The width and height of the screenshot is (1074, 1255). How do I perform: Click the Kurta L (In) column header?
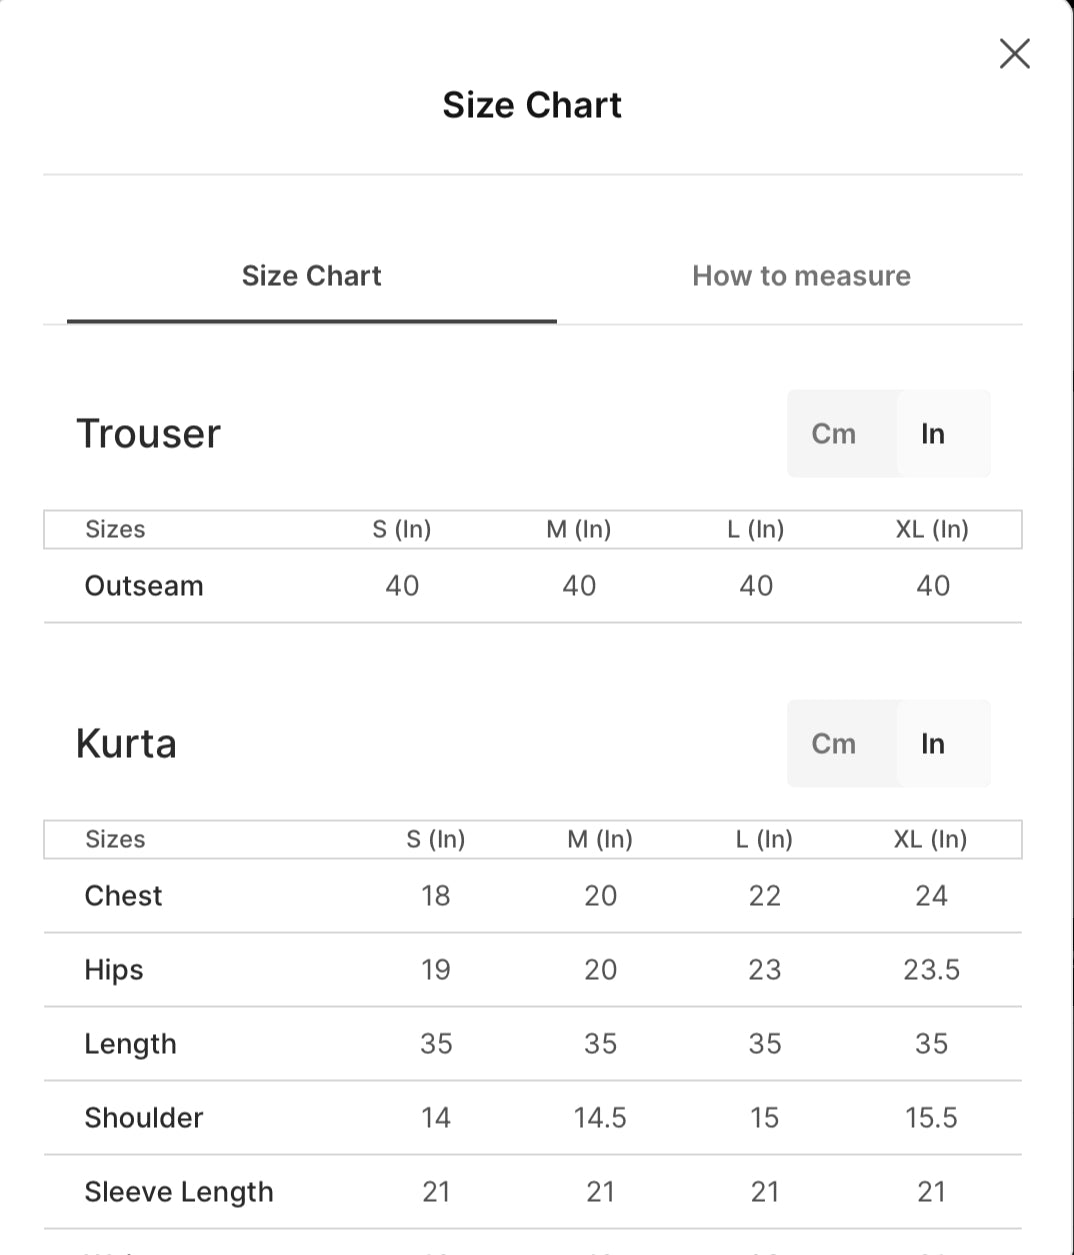[x=764, y=839]
